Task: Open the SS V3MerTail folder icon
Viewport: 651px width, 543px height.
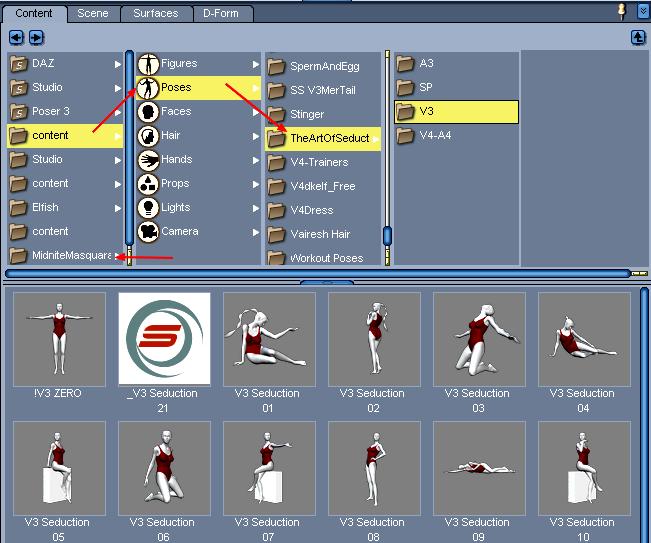Action: (x=276, y=90)
